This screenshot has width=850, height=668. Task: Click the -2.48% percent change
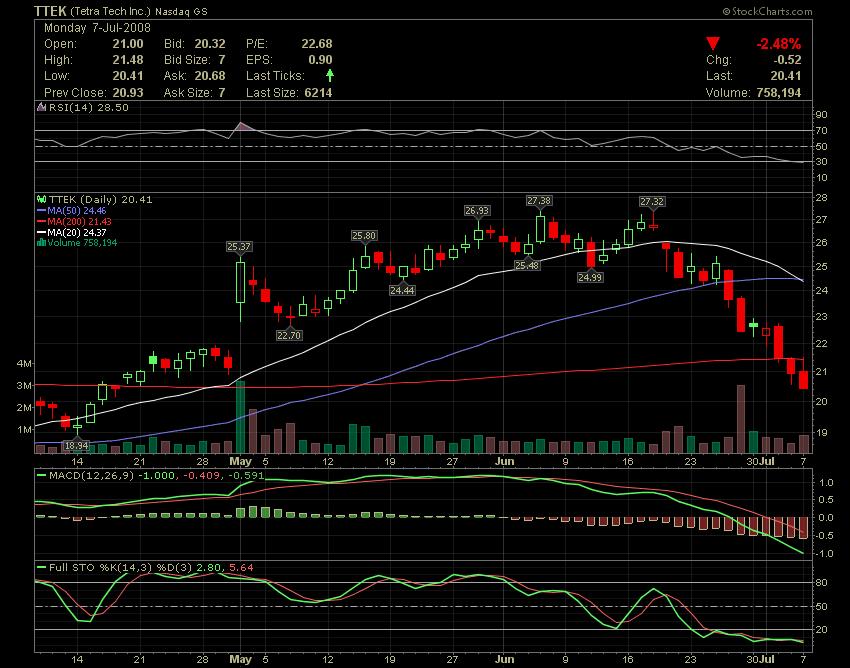[778, 44]
